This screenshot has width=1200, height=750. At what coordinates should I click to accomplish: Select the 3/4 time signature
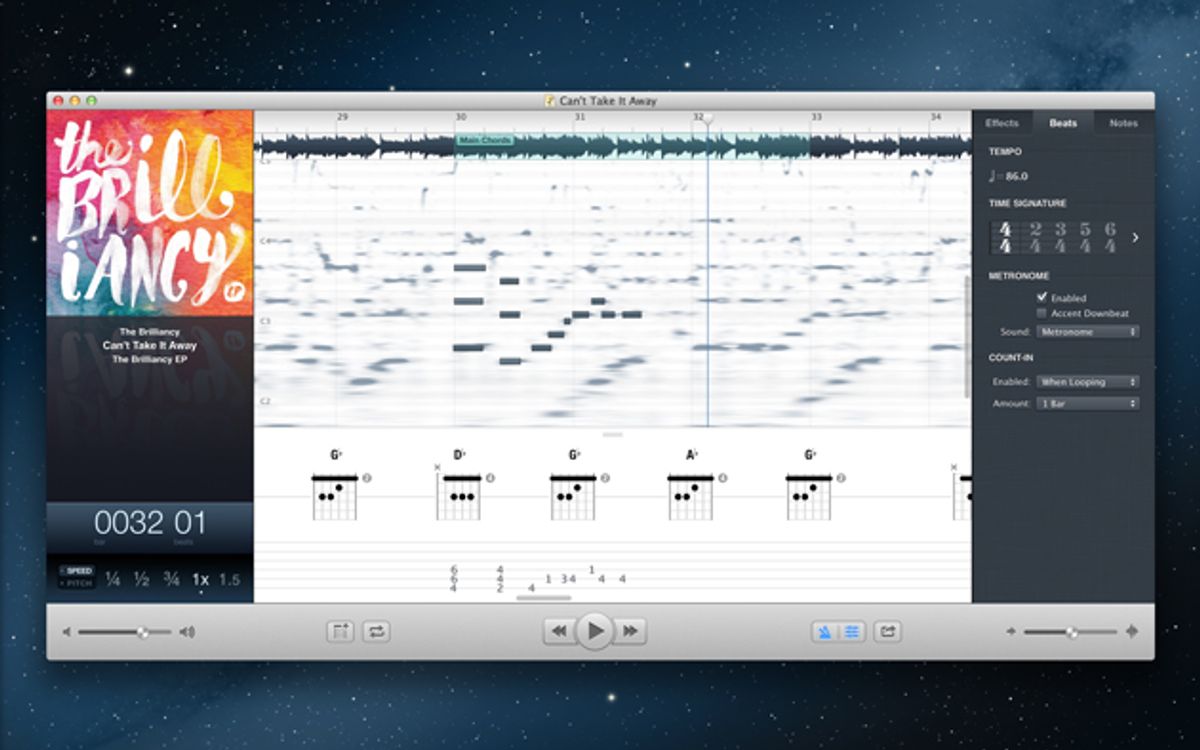tap(1060, 238)
